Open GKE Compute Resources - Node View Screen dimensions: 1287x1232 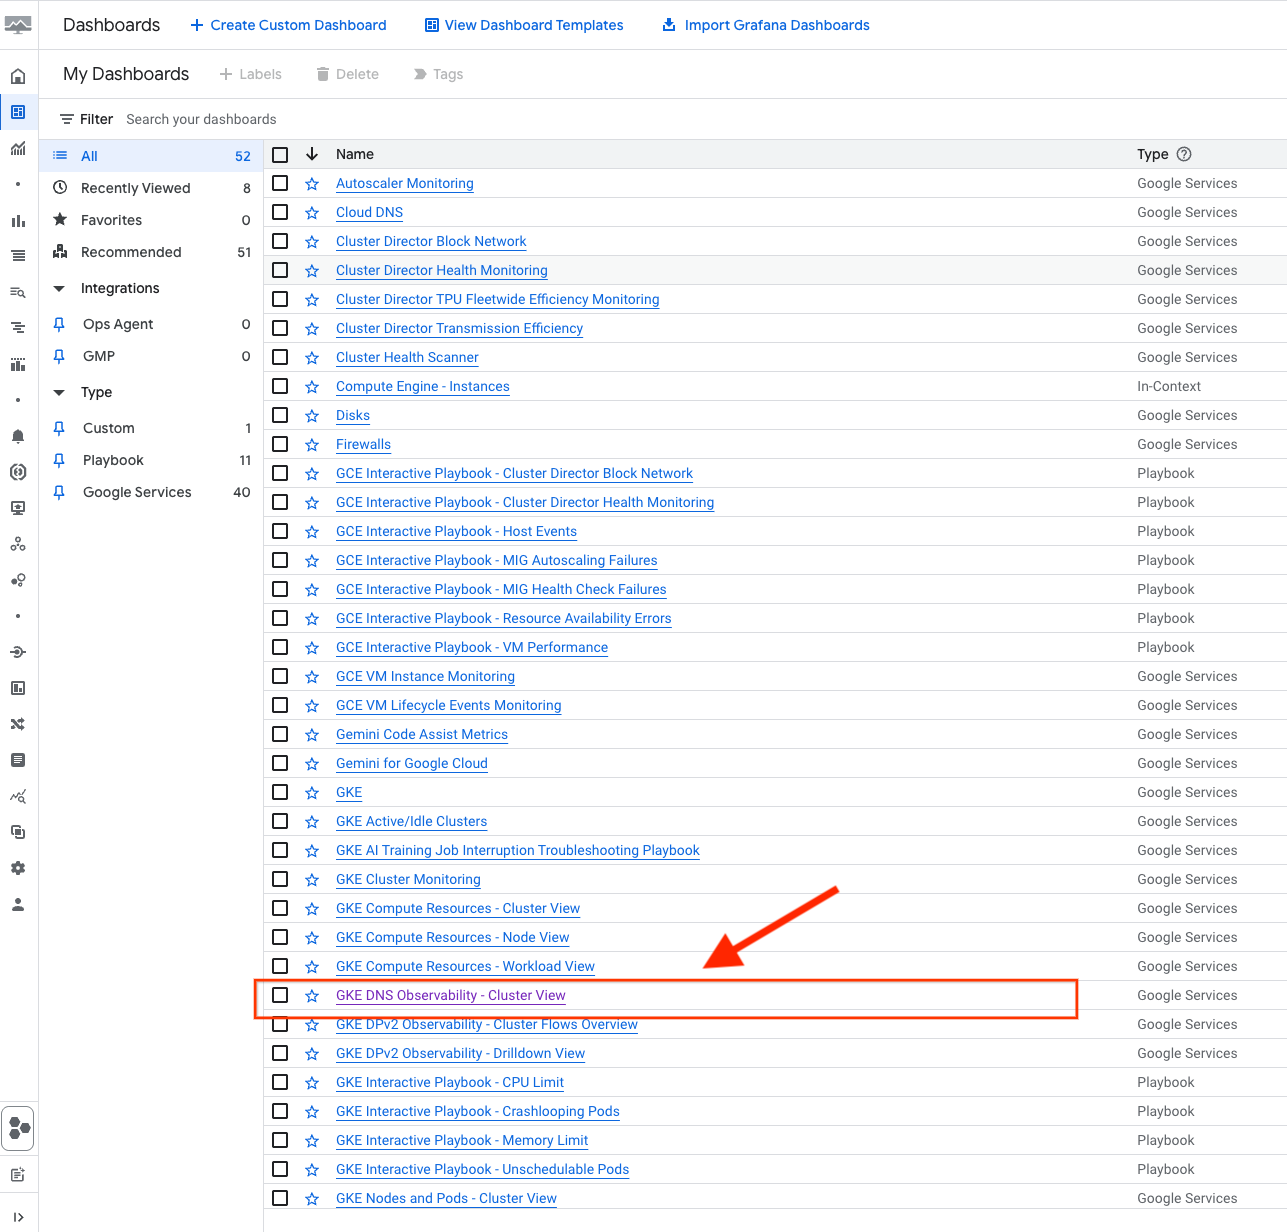(x=453, y=937)
